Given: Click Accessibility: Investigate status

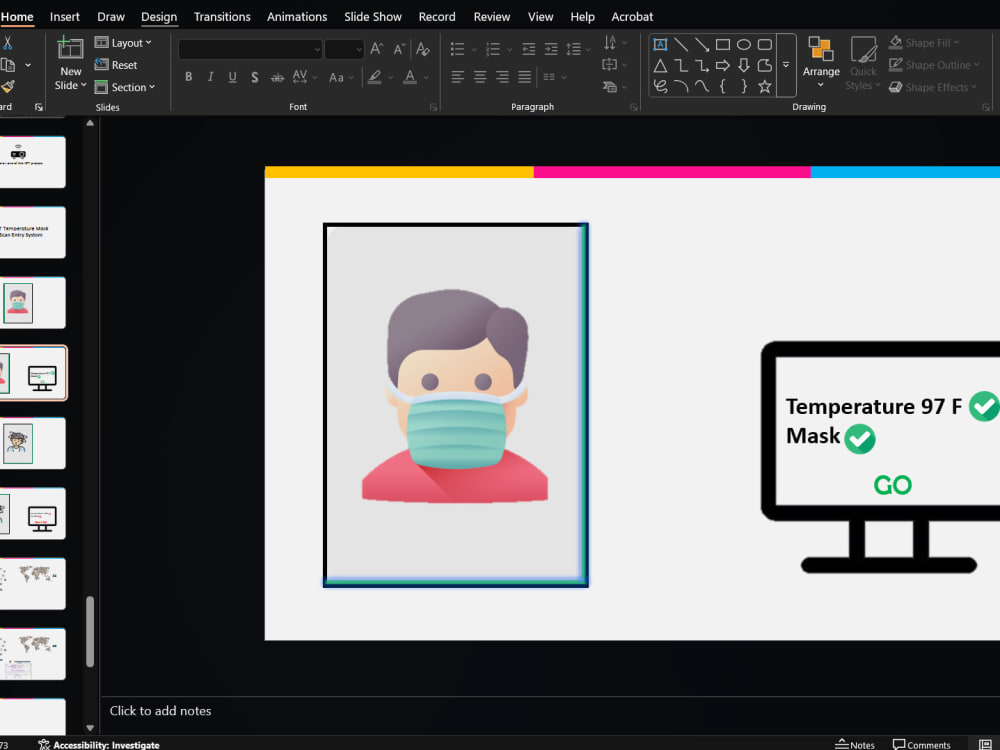Looking at the screenshot, I should [x=99, y=744].
